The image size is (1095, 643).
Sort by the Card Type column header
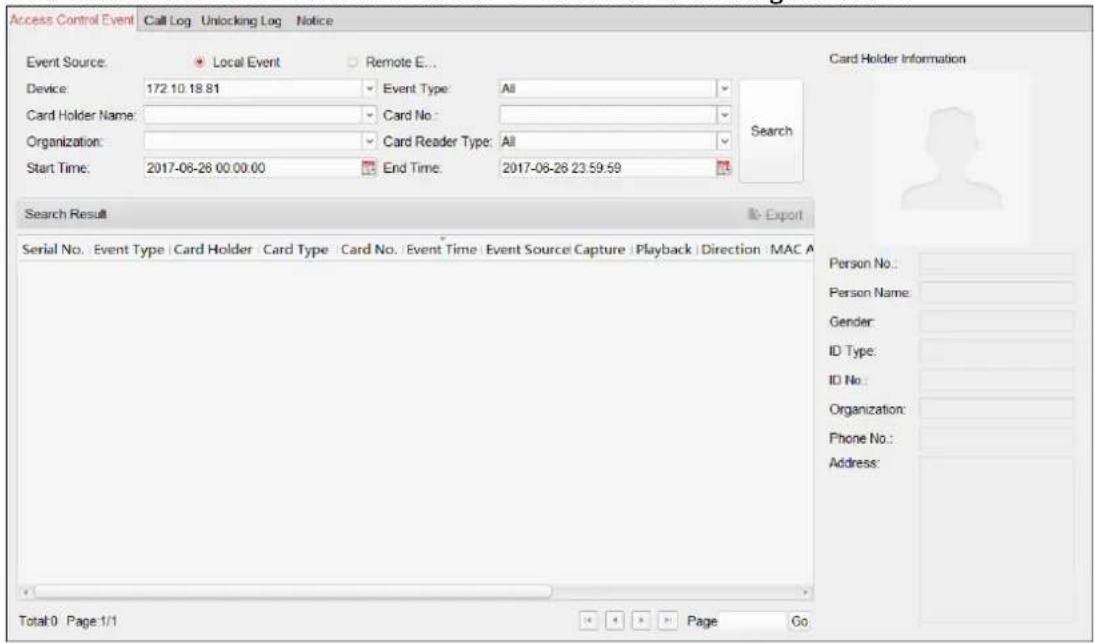(x=295, y=250)
